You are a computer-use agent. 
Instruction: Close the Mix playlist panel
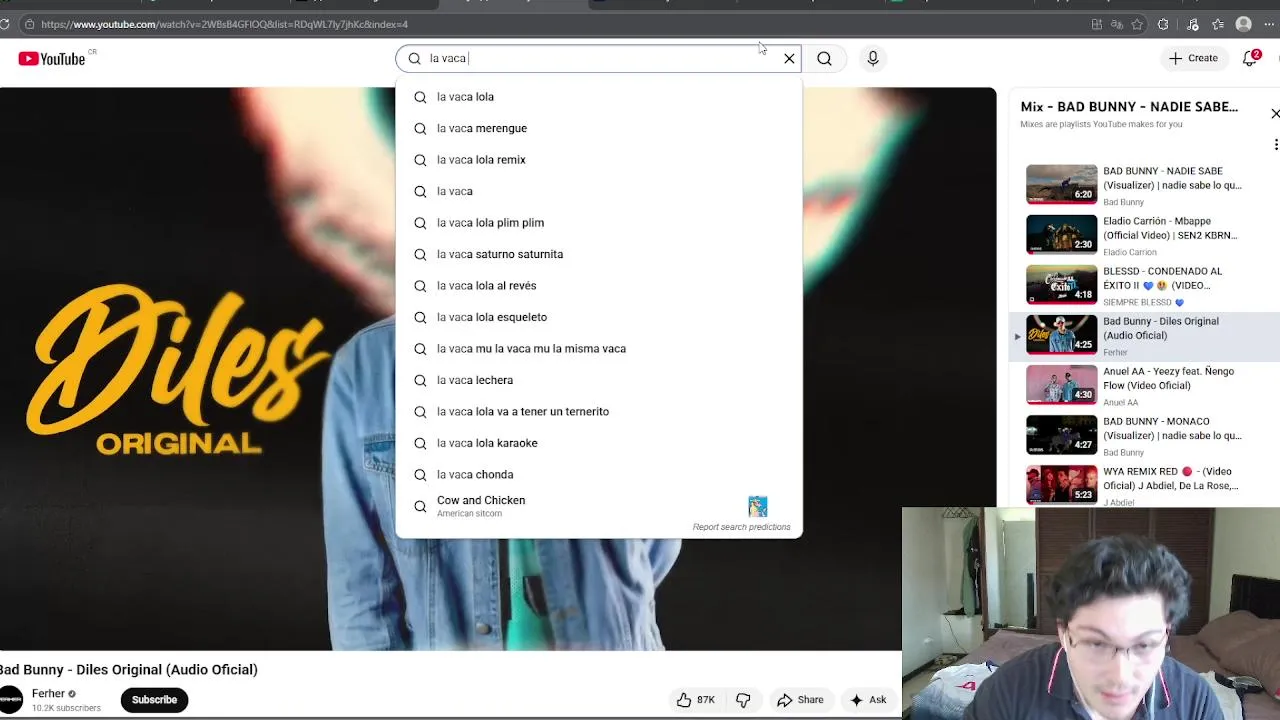1274,114
